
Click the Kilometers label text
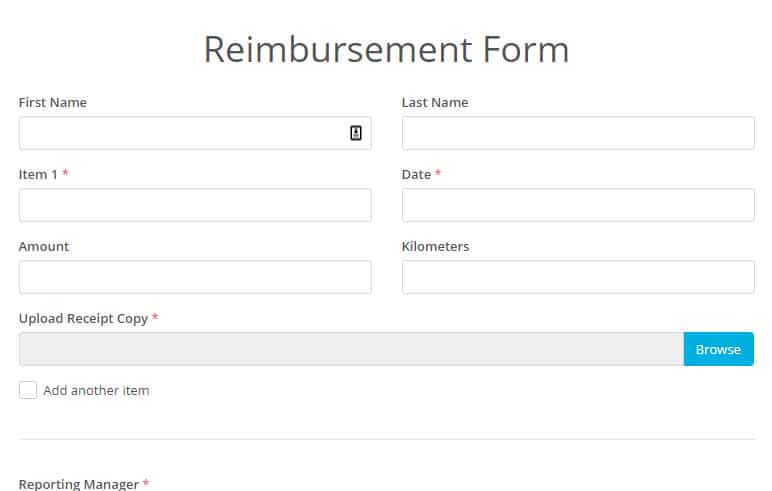(x=435, y=246)
